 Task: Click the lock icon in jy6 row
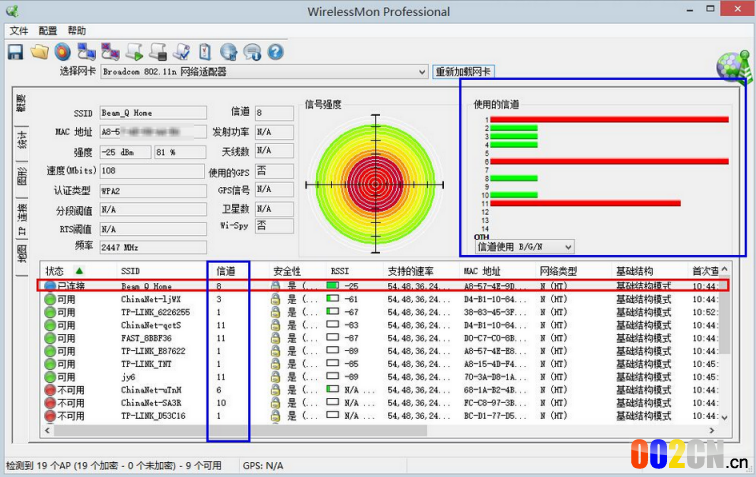pos(275,377)
